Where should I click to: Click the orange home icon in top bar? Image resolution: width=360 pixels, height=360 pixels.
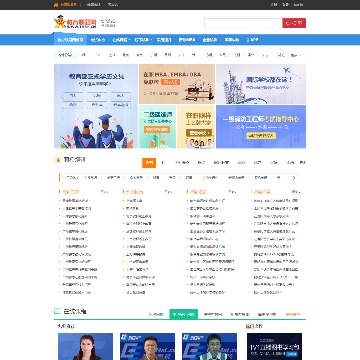pos(56,5)
